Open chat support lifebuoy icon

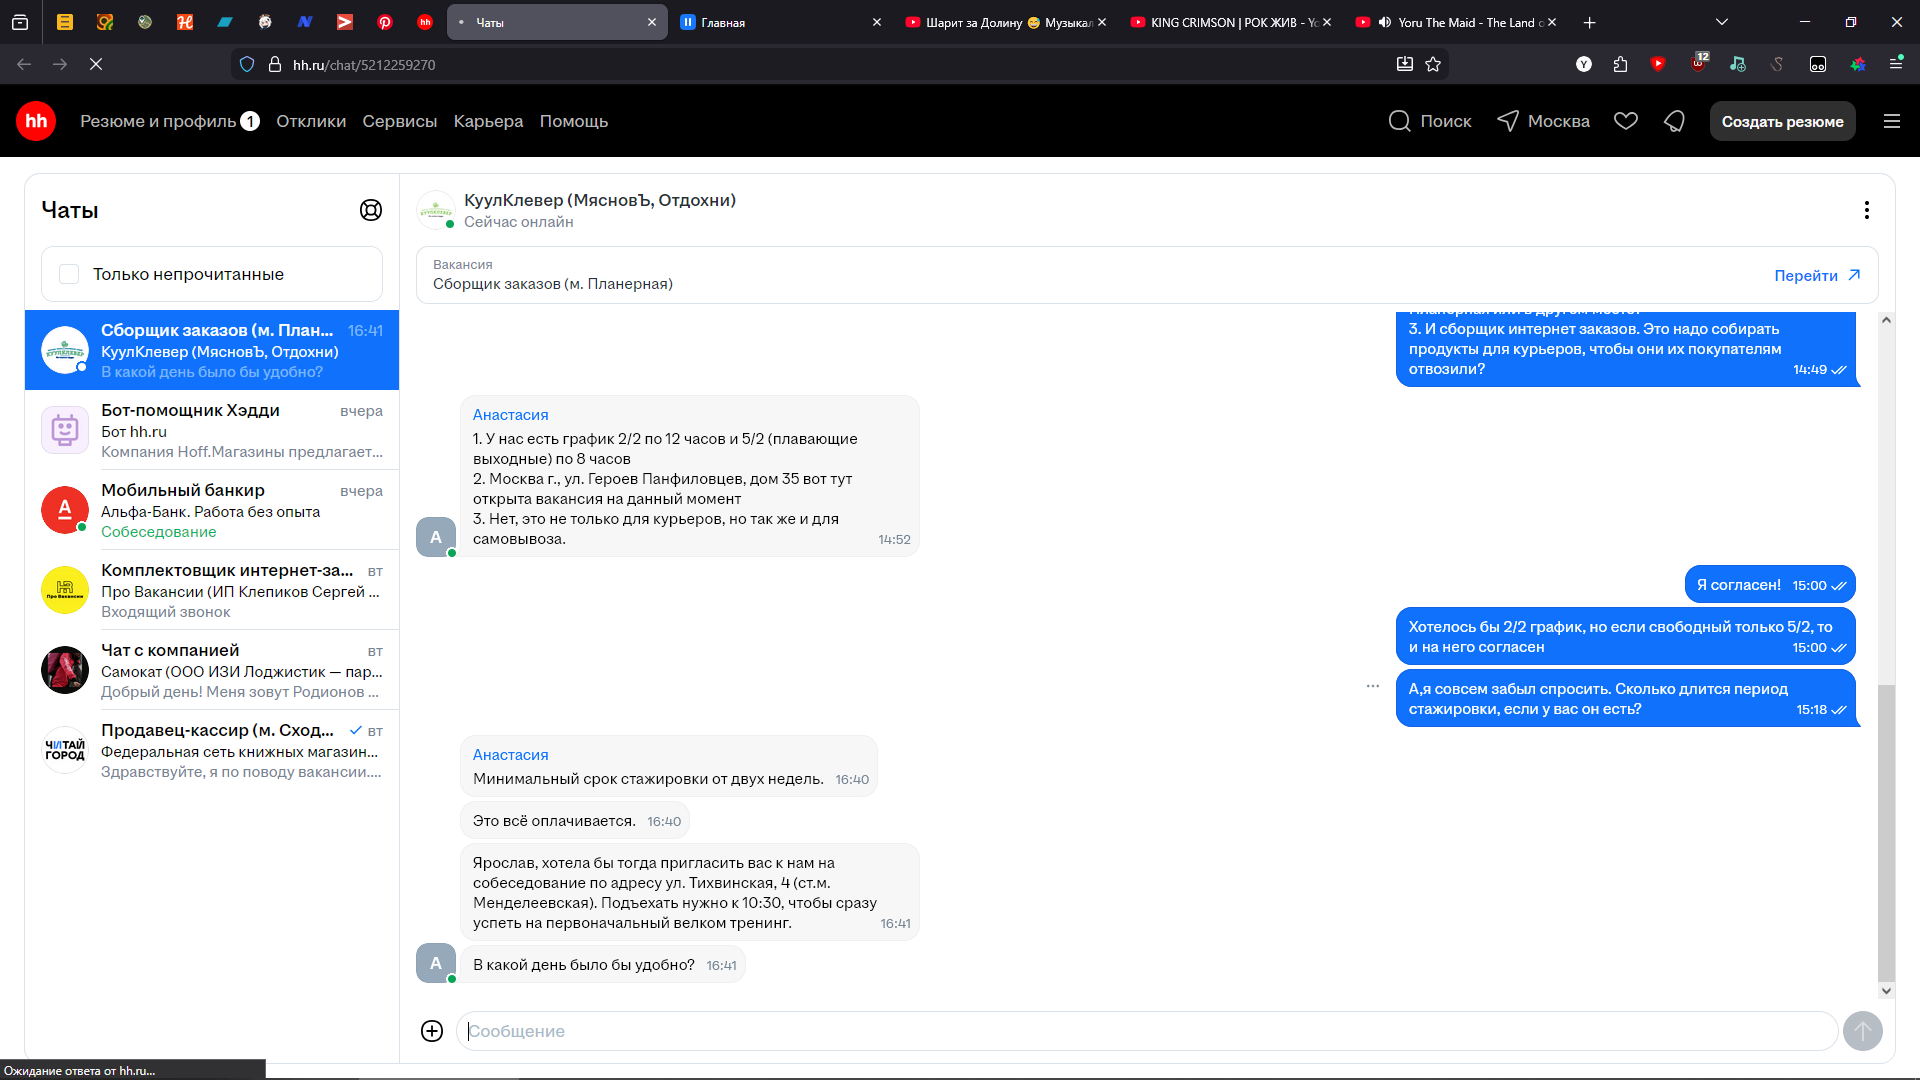(x=371, y=210)
